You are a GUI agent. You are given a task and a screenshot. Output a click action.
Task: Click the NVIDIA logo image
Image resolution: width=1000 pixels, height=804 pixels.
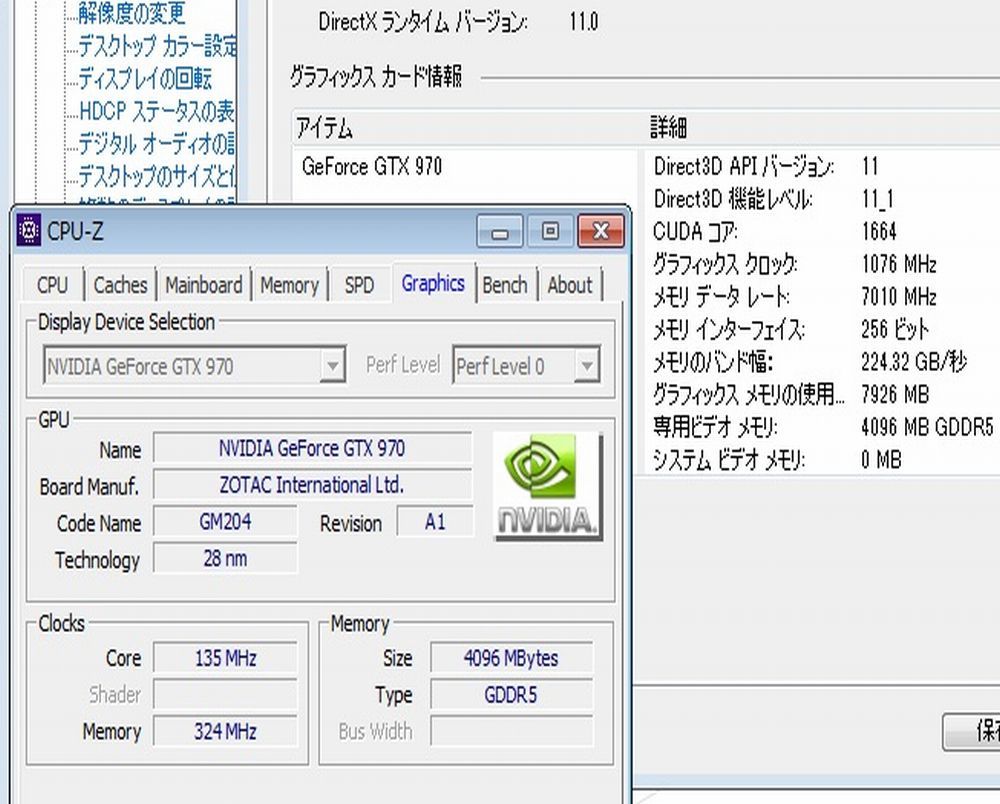tap(548, 486)
